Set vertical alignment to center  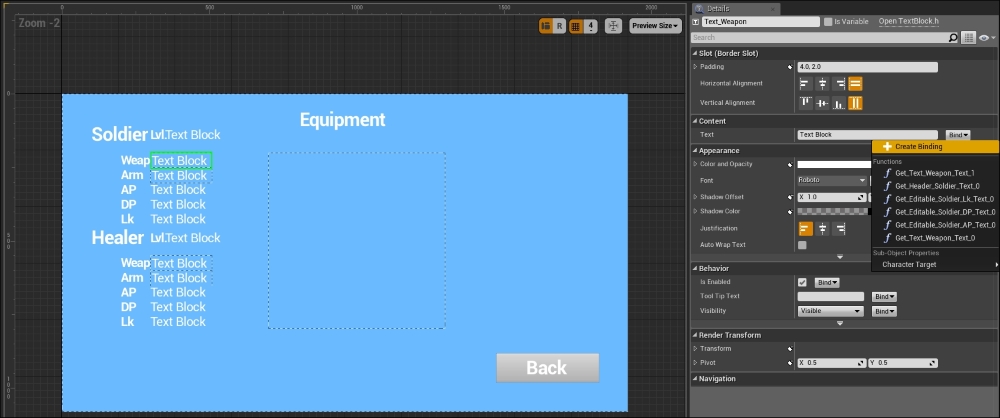(x=822, y=103)
